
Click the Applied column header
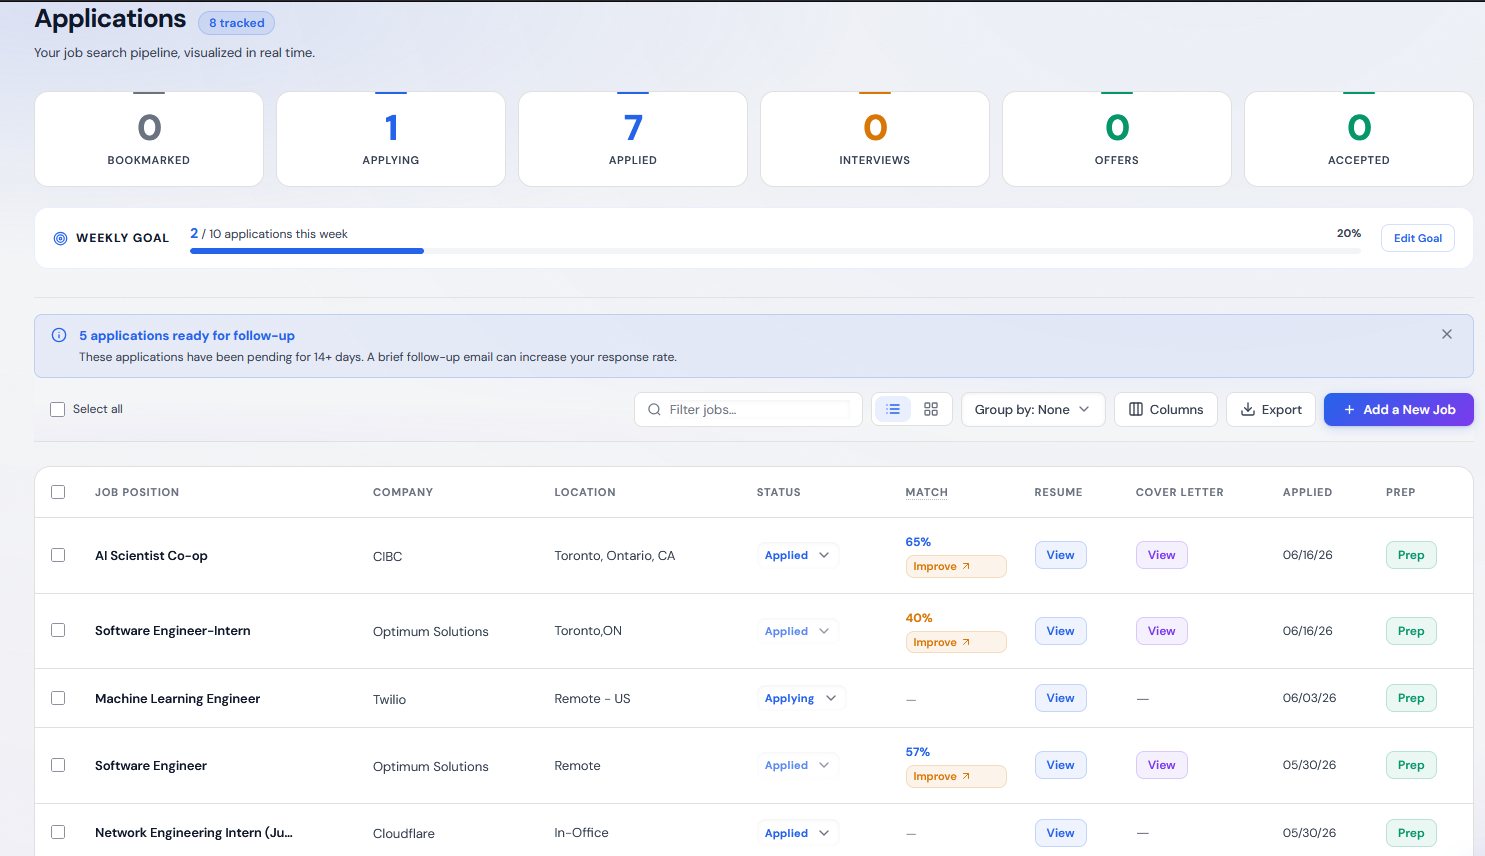pyautogui.click(x=1307, y=492)
